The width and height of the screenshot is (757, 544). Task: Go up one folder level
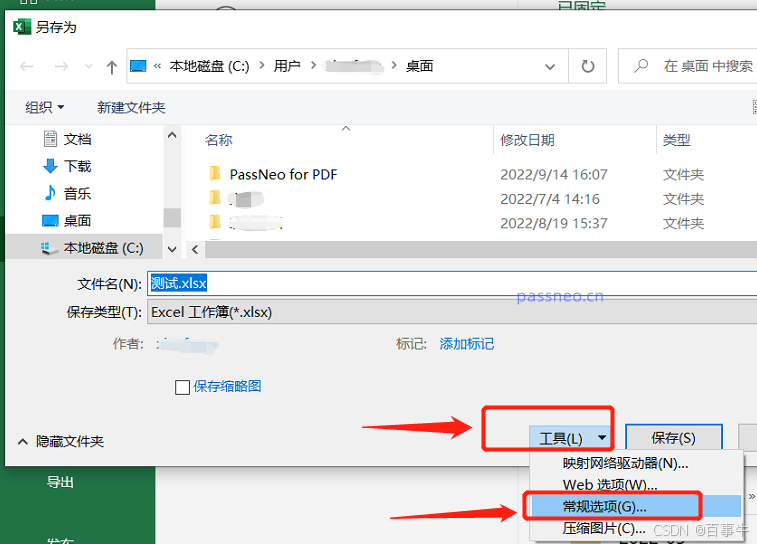click(x=112, y=67)
